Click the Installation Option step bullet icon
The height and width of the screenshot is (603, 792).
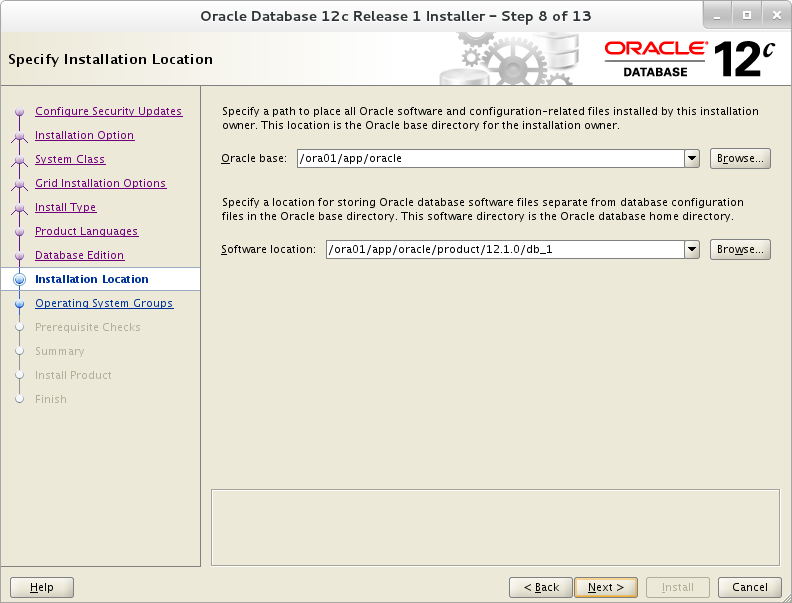[x=20, y=135]
